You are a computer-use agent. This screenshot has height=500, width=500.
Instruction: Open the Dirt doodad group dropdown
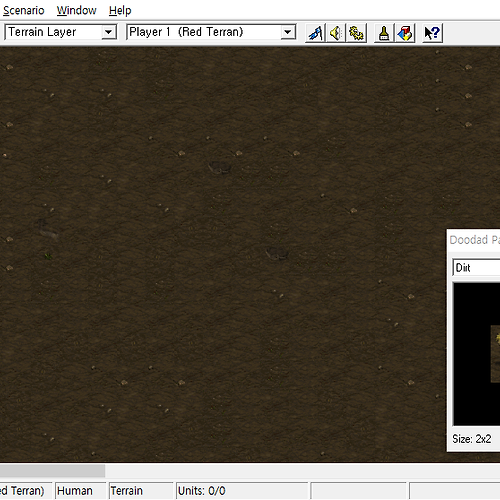[x=476, y=268]
